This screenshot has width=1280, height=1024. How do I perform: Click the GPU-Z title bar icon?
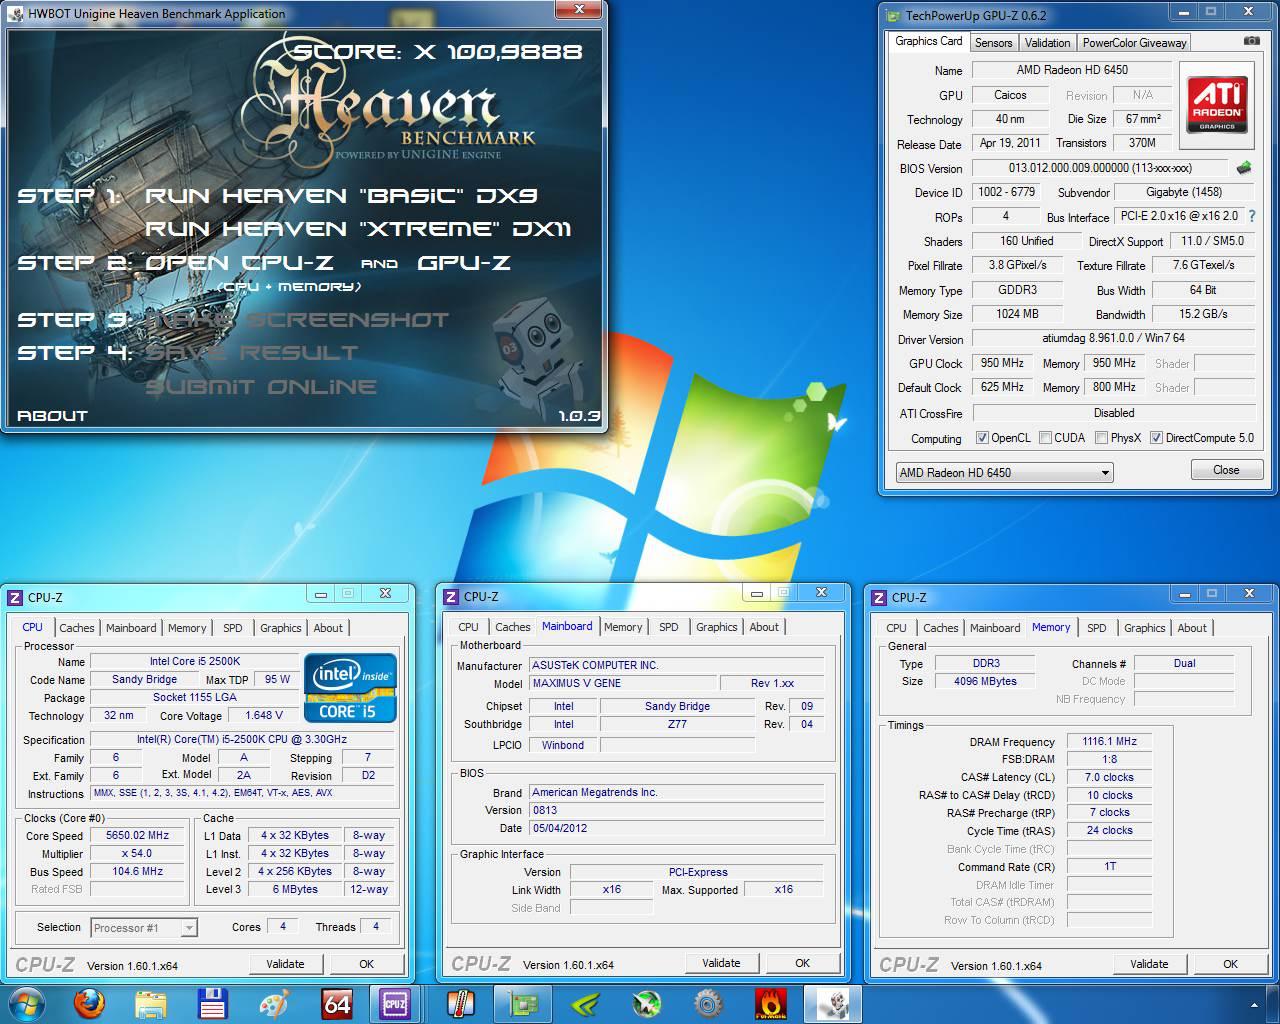tap(893, 14)
